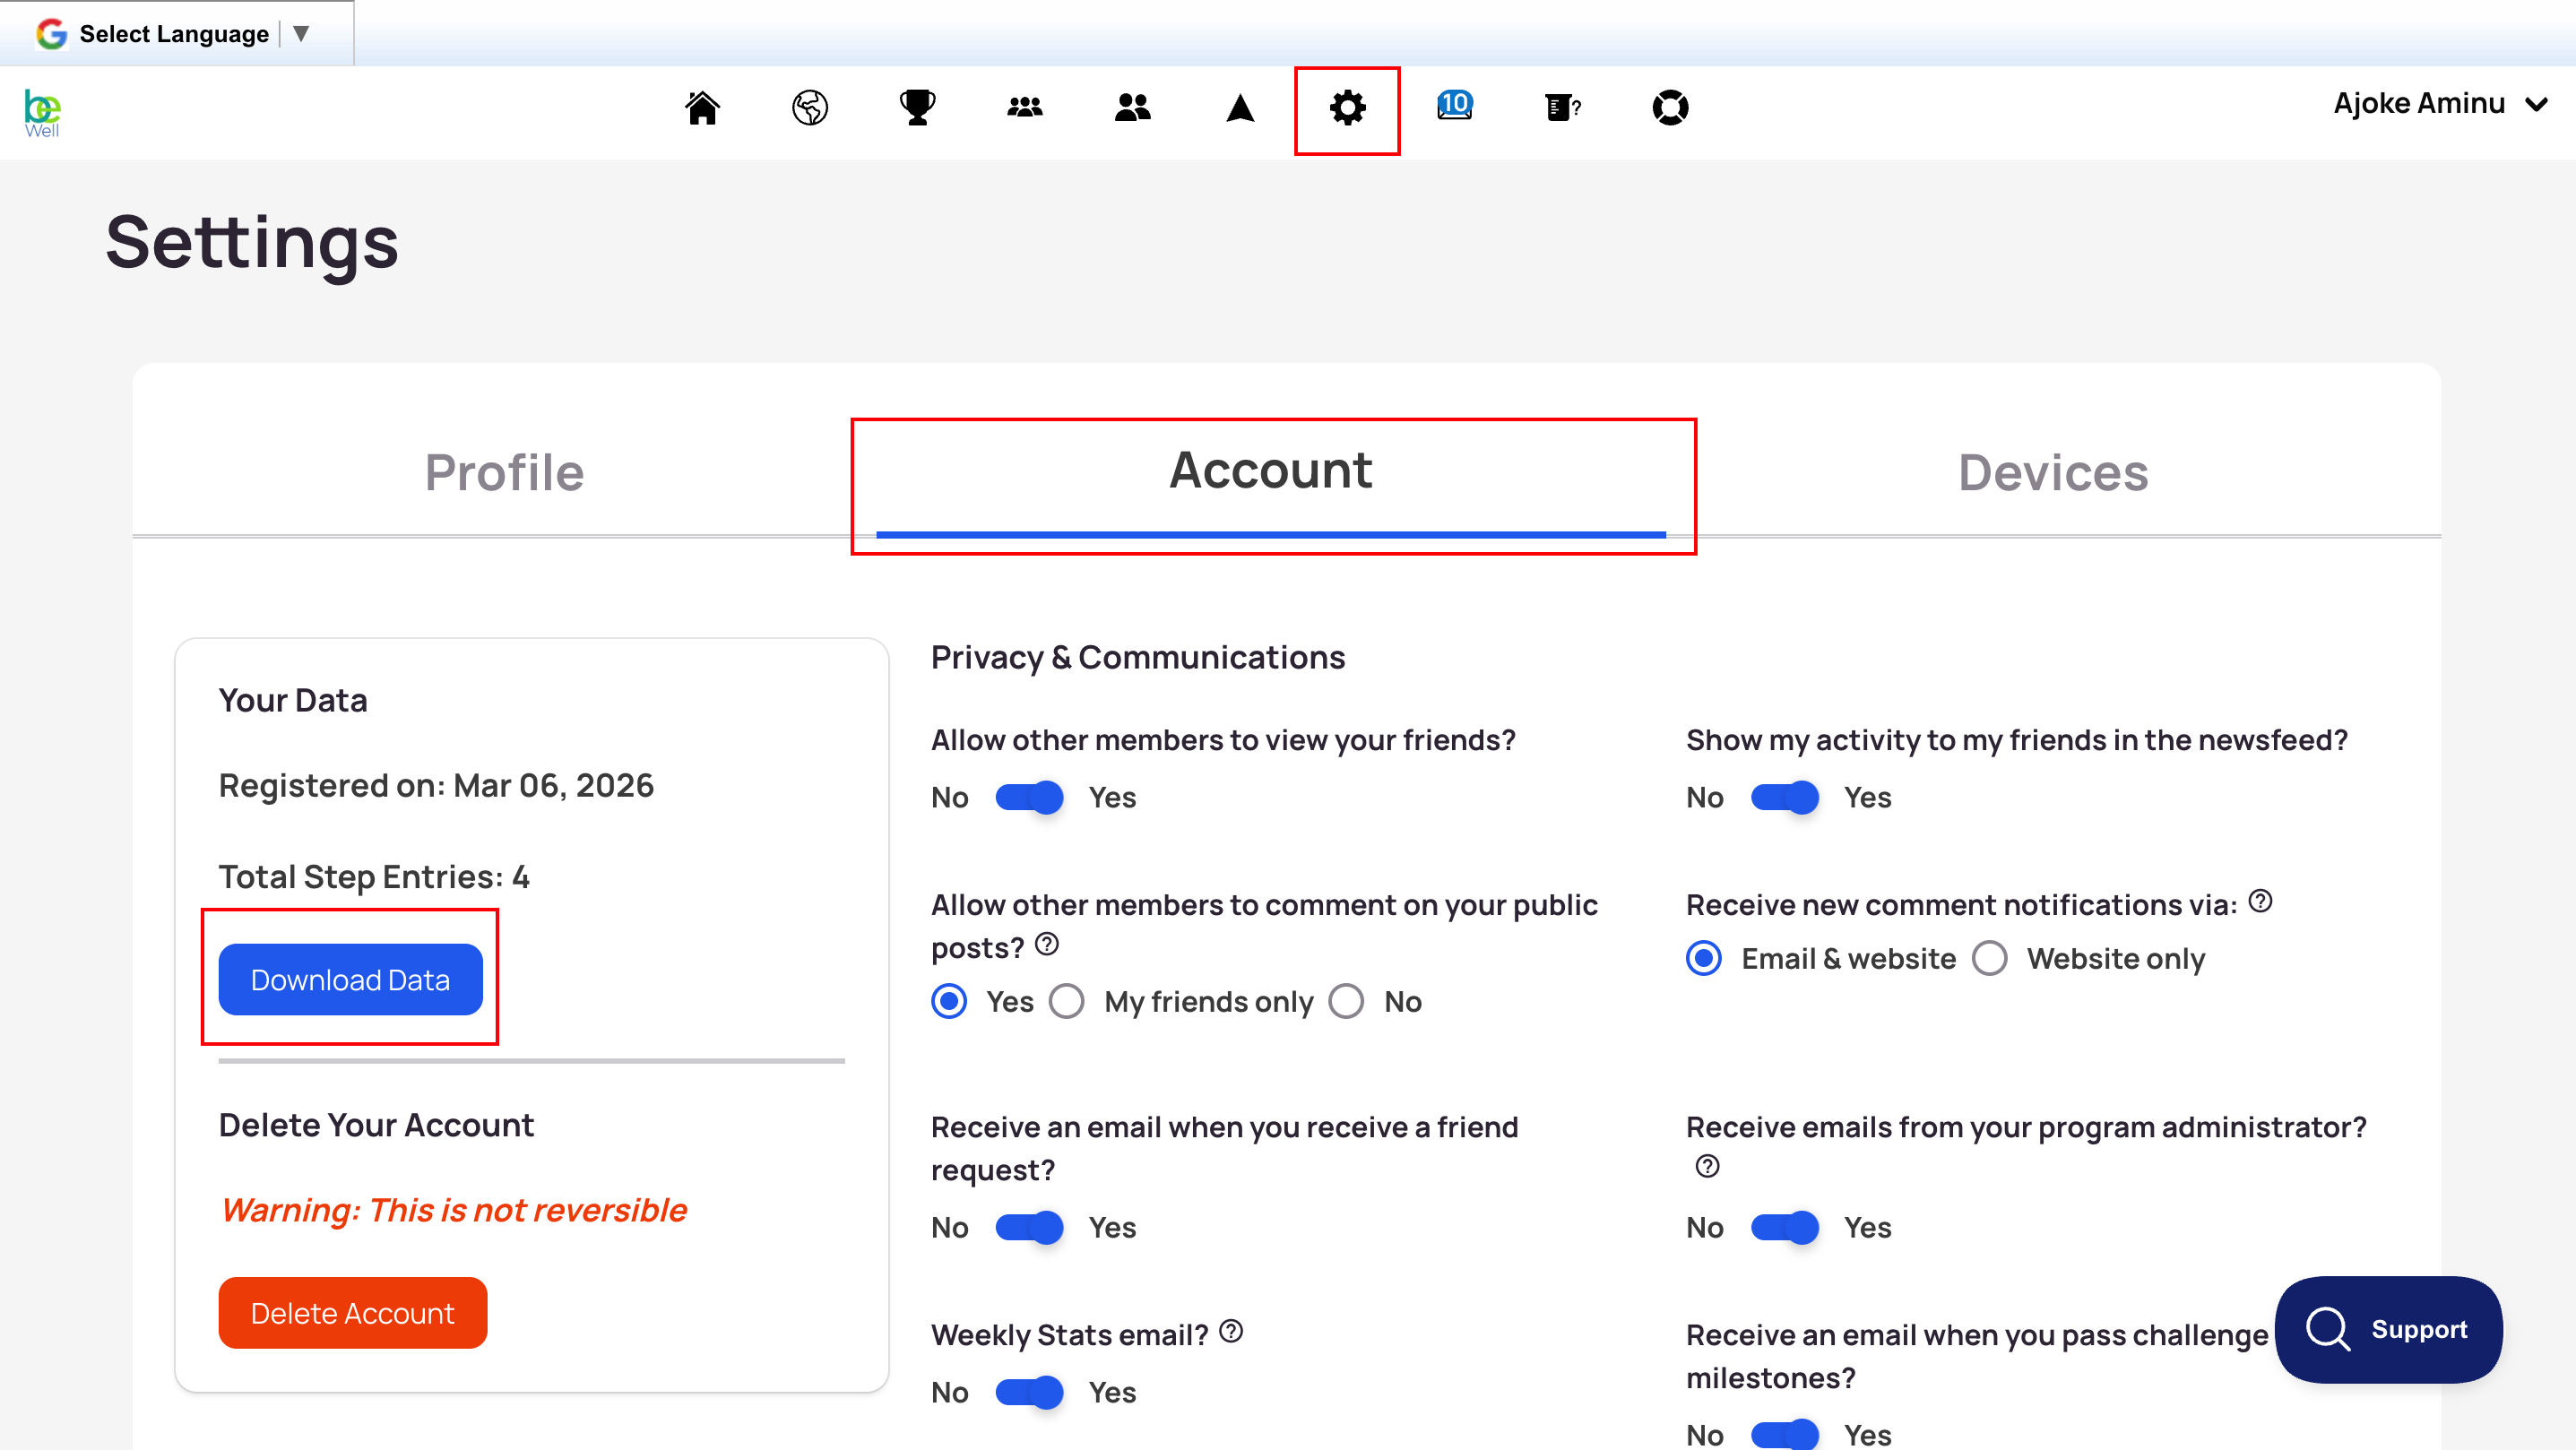Show help for comment notifications setting
The height and width of the screenshot is (1450, 2576).
[2260, 901]
